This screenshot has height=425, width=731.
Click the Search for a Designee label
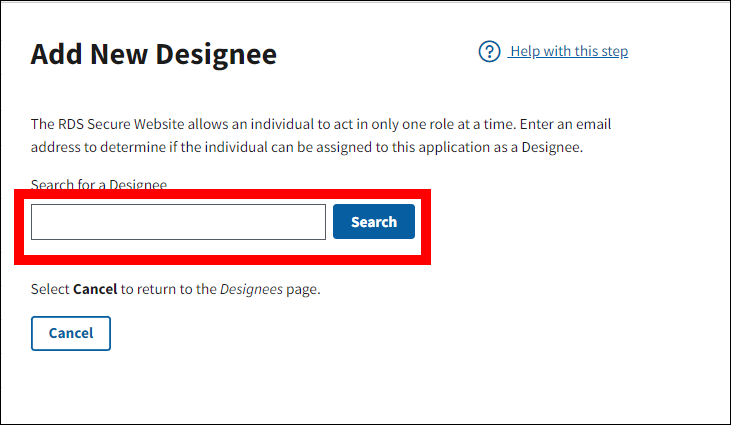[99, 184]
